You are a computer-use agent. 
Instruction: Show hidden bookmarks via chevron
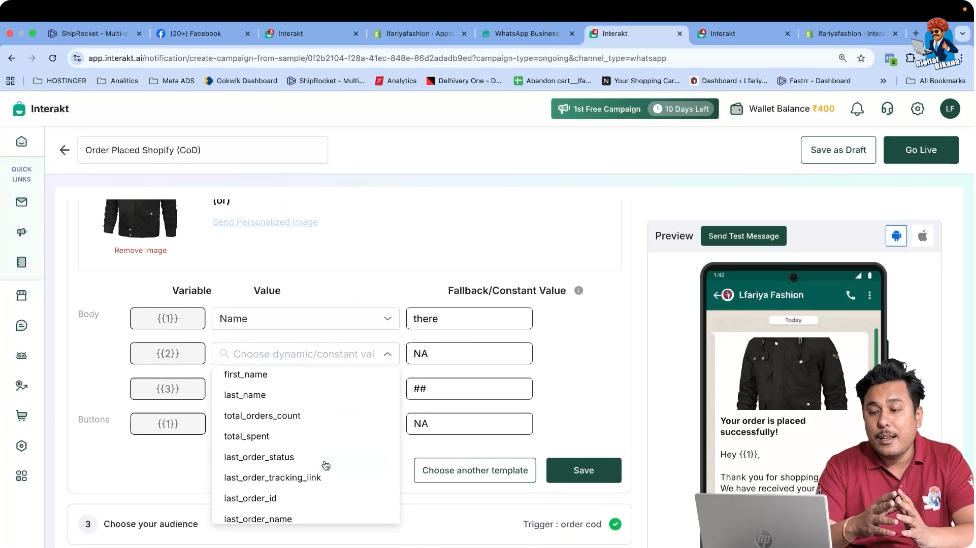point(883,81)
